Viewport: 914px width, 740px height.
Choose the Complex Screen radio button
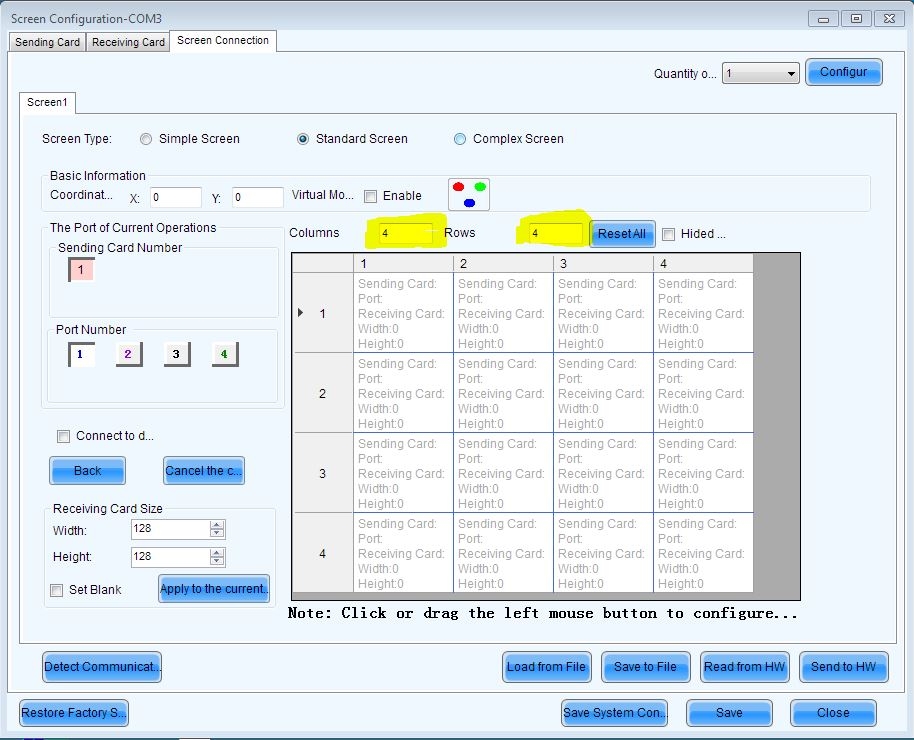coord(460,139)
